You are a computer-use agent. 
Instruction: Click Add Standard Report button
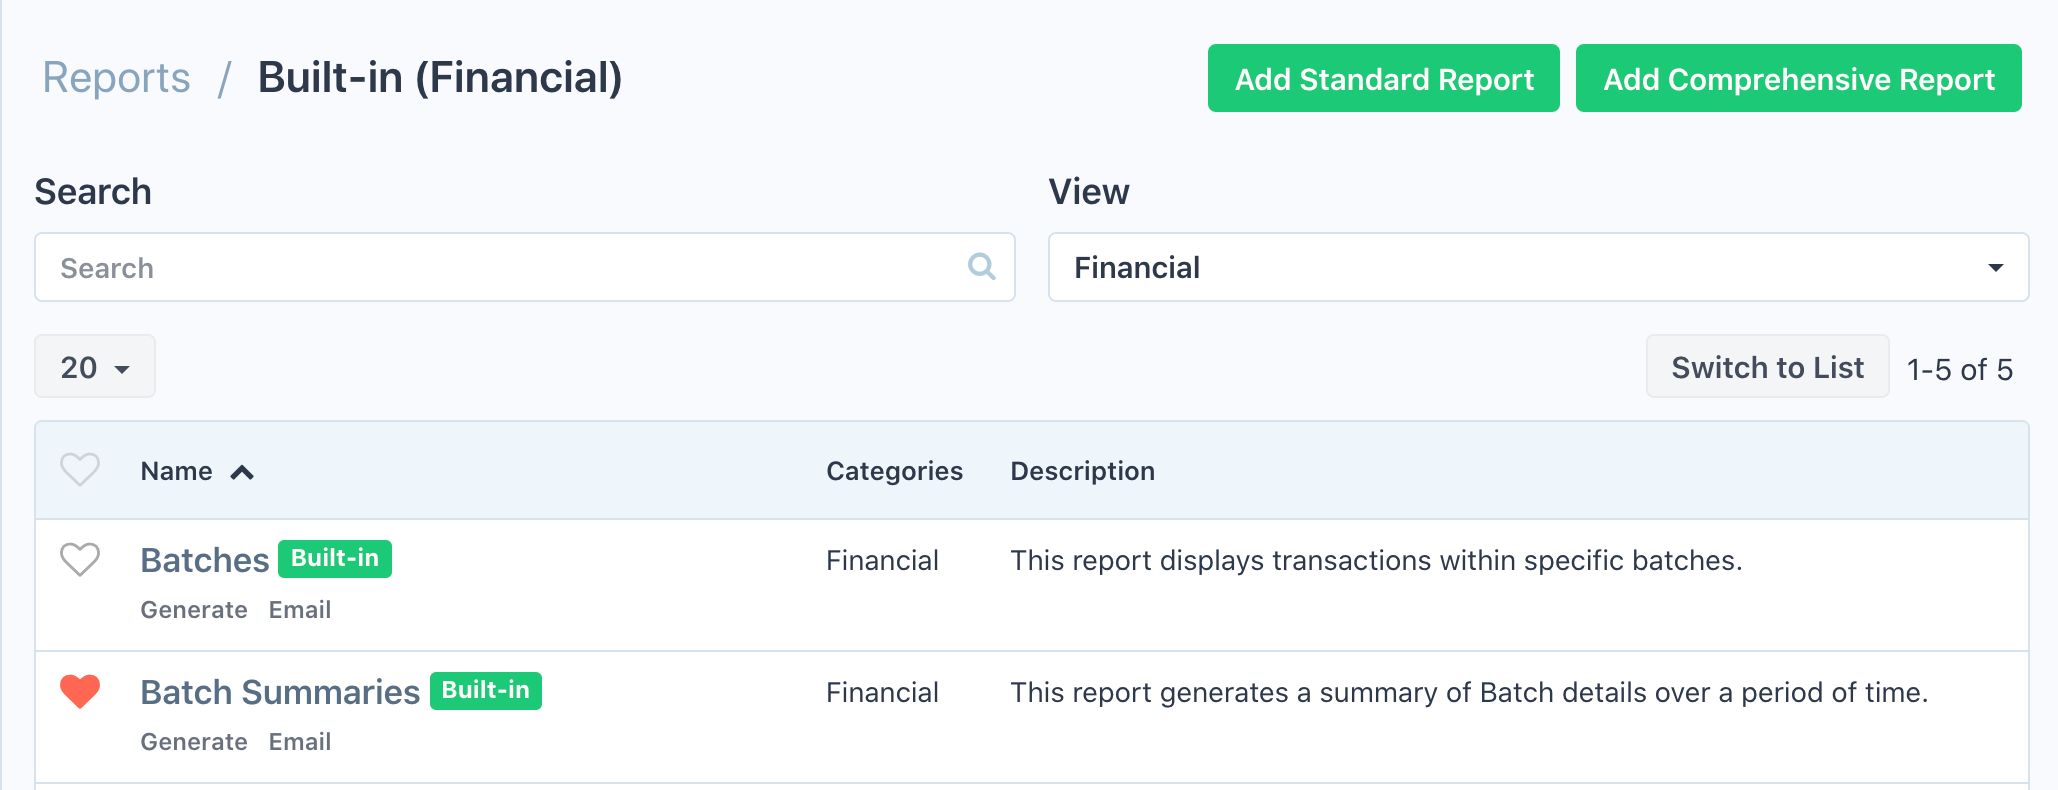point(1384,78)
